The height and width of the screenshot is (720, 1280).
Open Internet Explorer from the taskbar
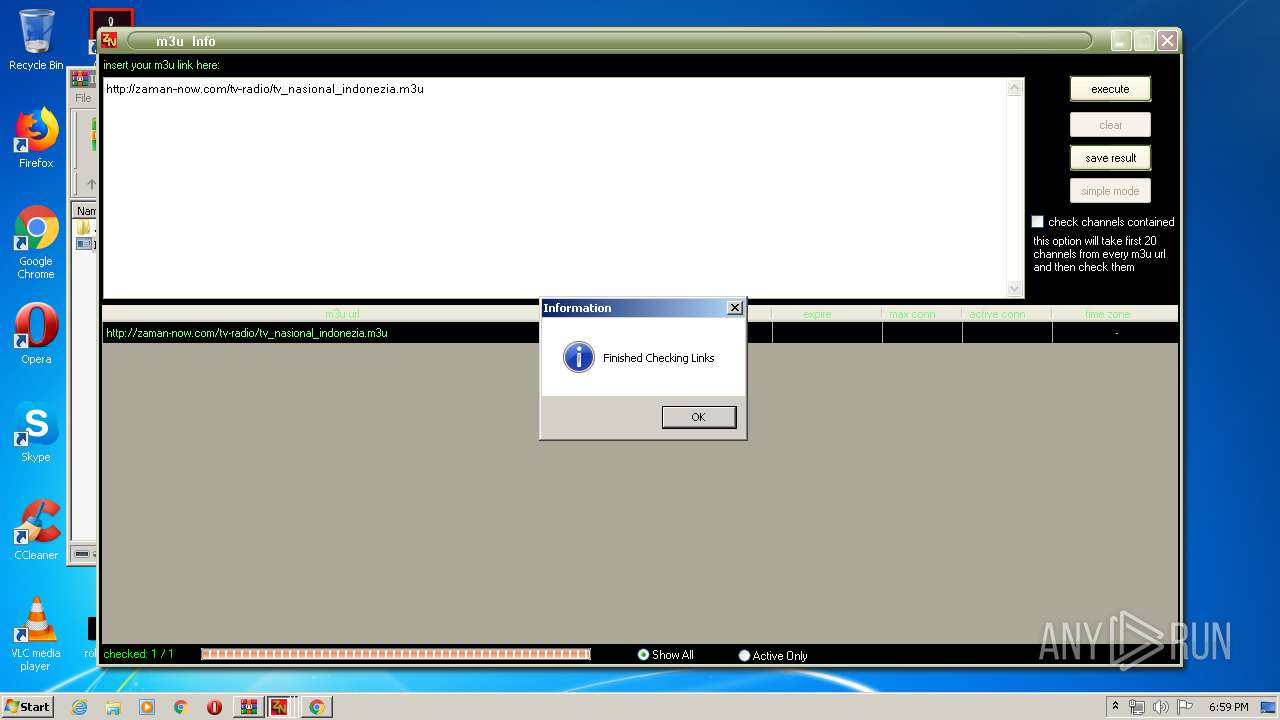pos(79,707)
